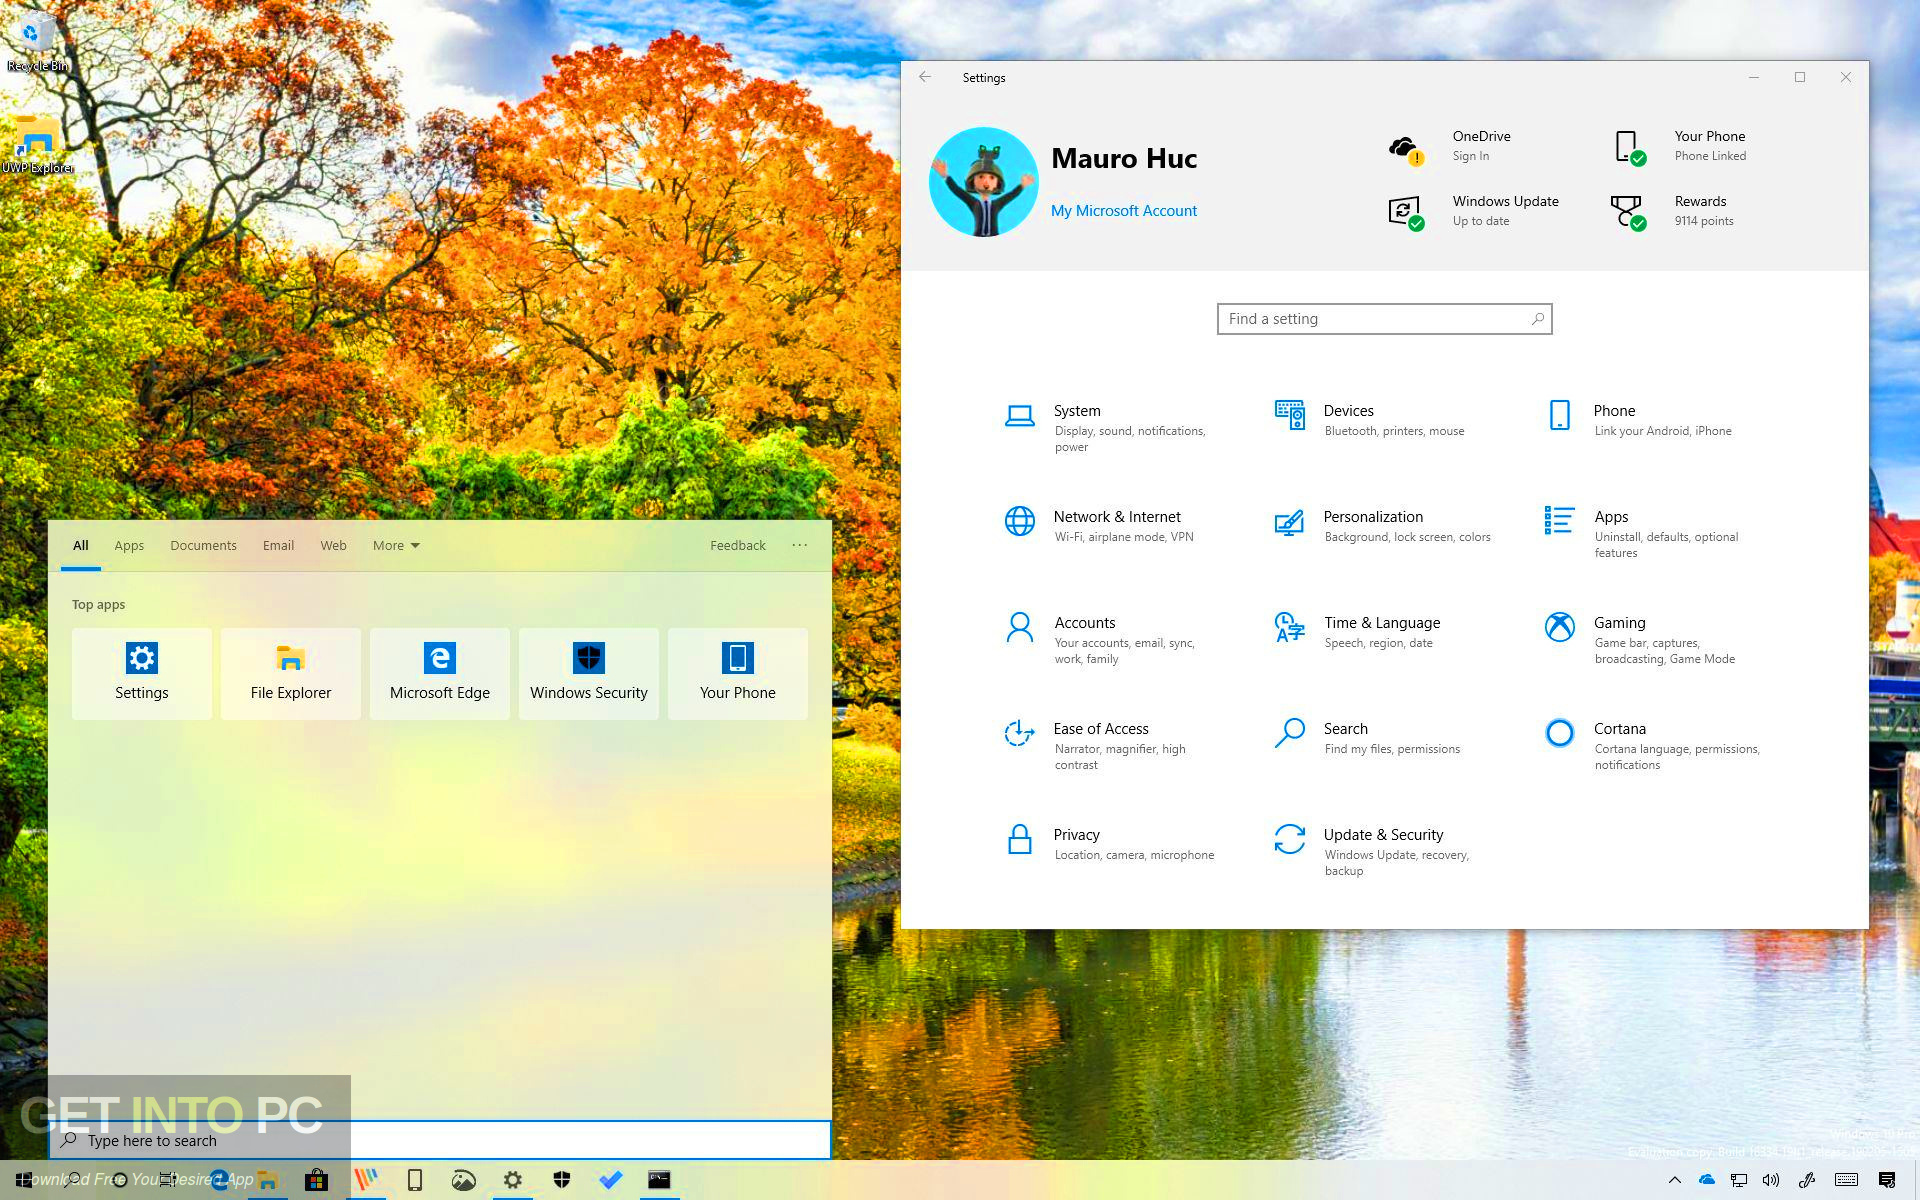Click the Your Phone linked status tile
This screenshot has height=1200, width=1920.
[1680, 146]
